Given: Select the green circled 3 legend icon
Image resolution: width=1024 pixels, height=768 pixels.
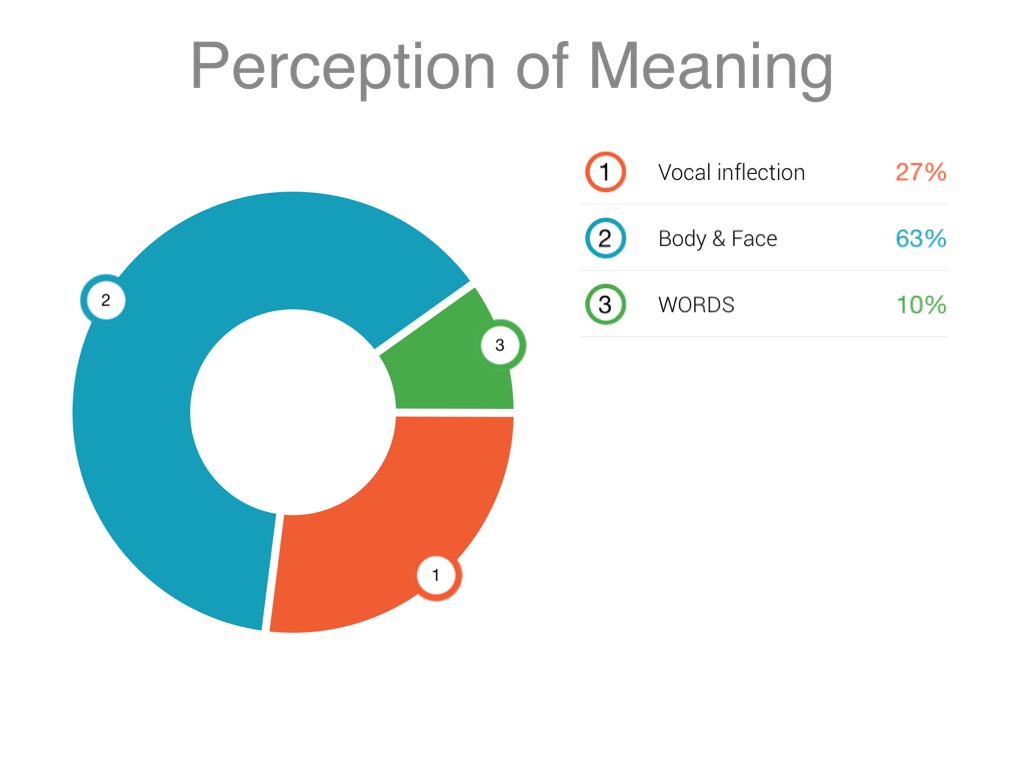Looking at the screenshot, I should (x=605, y=305).
